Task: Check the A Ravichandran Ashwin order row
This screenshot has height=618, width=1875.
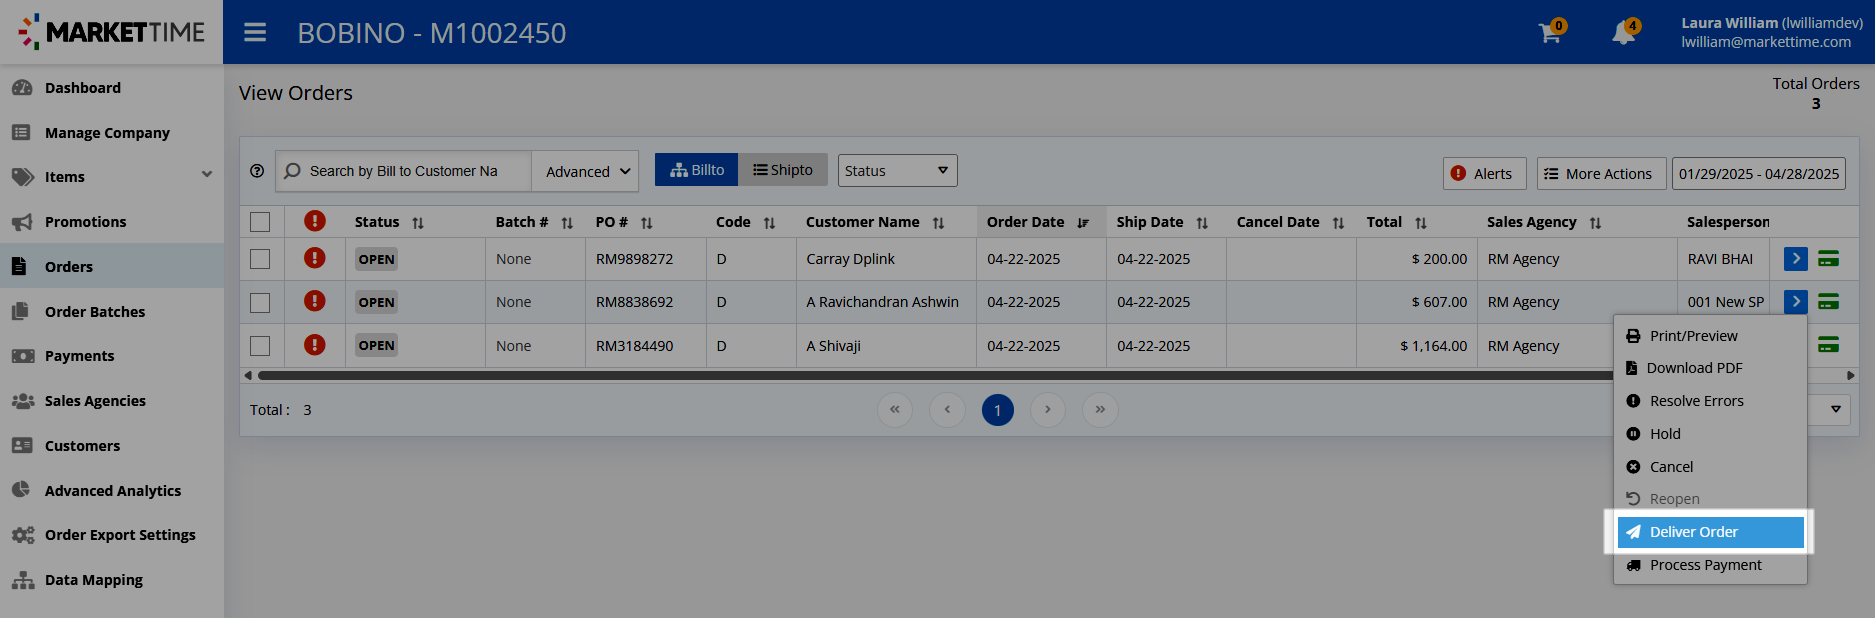Action: [x=260, y=302]
